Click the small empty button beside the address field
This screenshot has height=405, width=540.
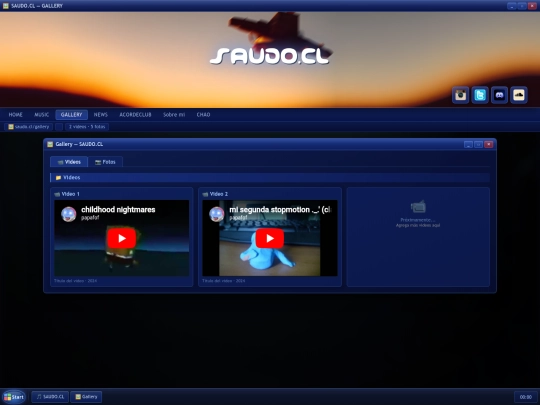click(x=59, y=127)
